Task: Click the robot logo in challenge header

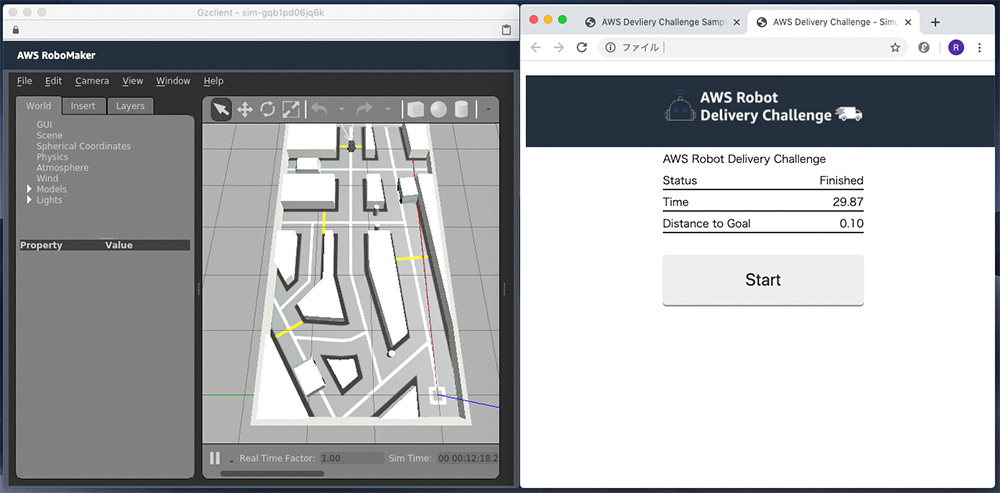Action: coord(680,105)
